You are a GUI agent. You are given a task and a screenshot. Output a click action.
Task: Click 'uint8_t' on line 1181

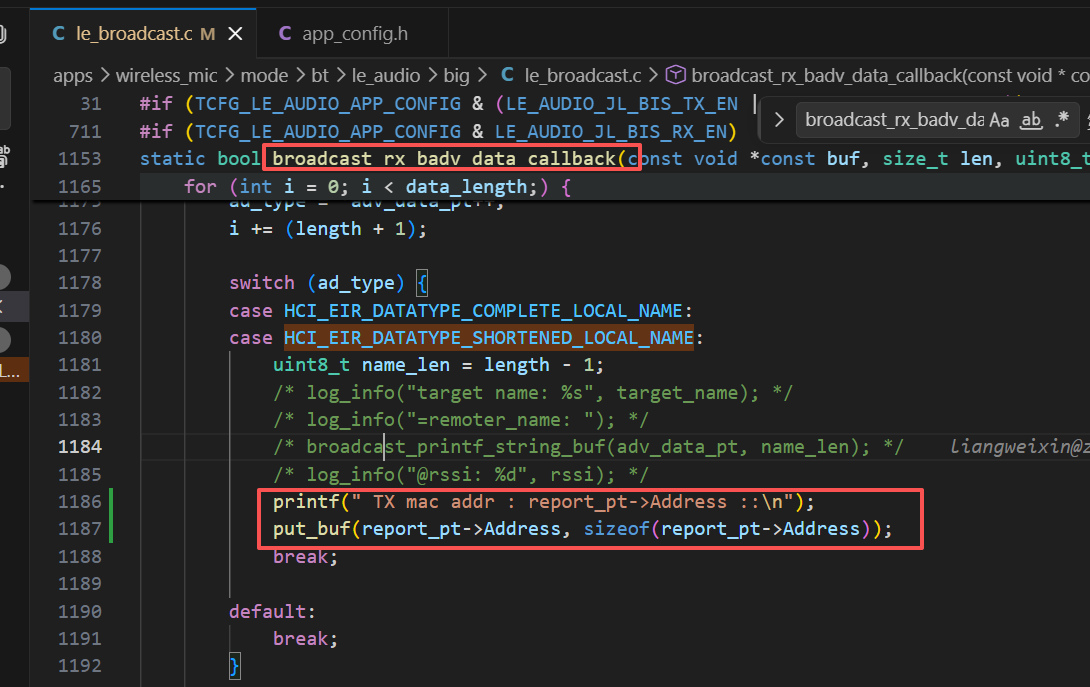311,365
